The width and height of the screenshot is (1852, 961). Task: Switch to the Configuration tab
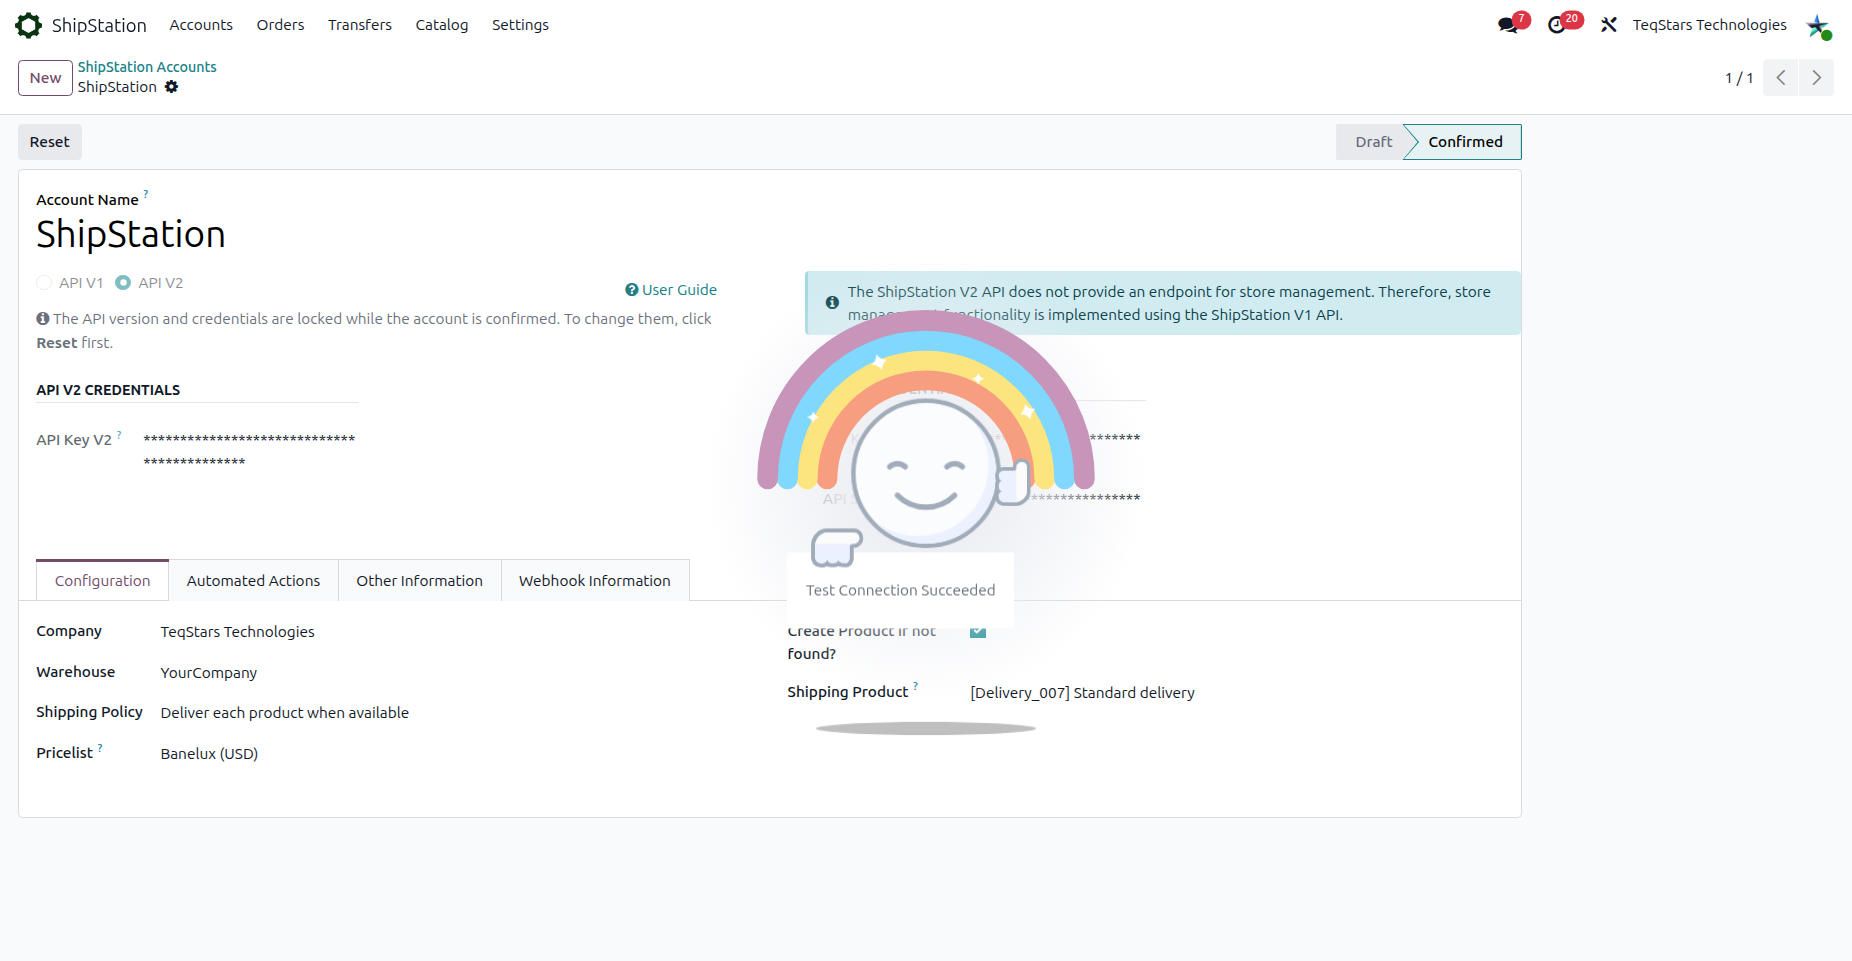click(x=103, y=581)
